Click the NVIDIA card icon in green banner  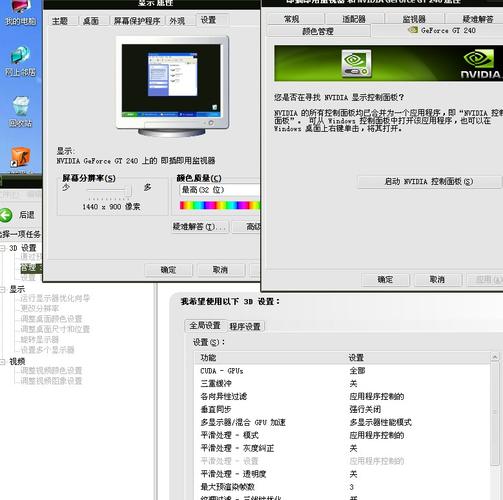coord(356,63)
